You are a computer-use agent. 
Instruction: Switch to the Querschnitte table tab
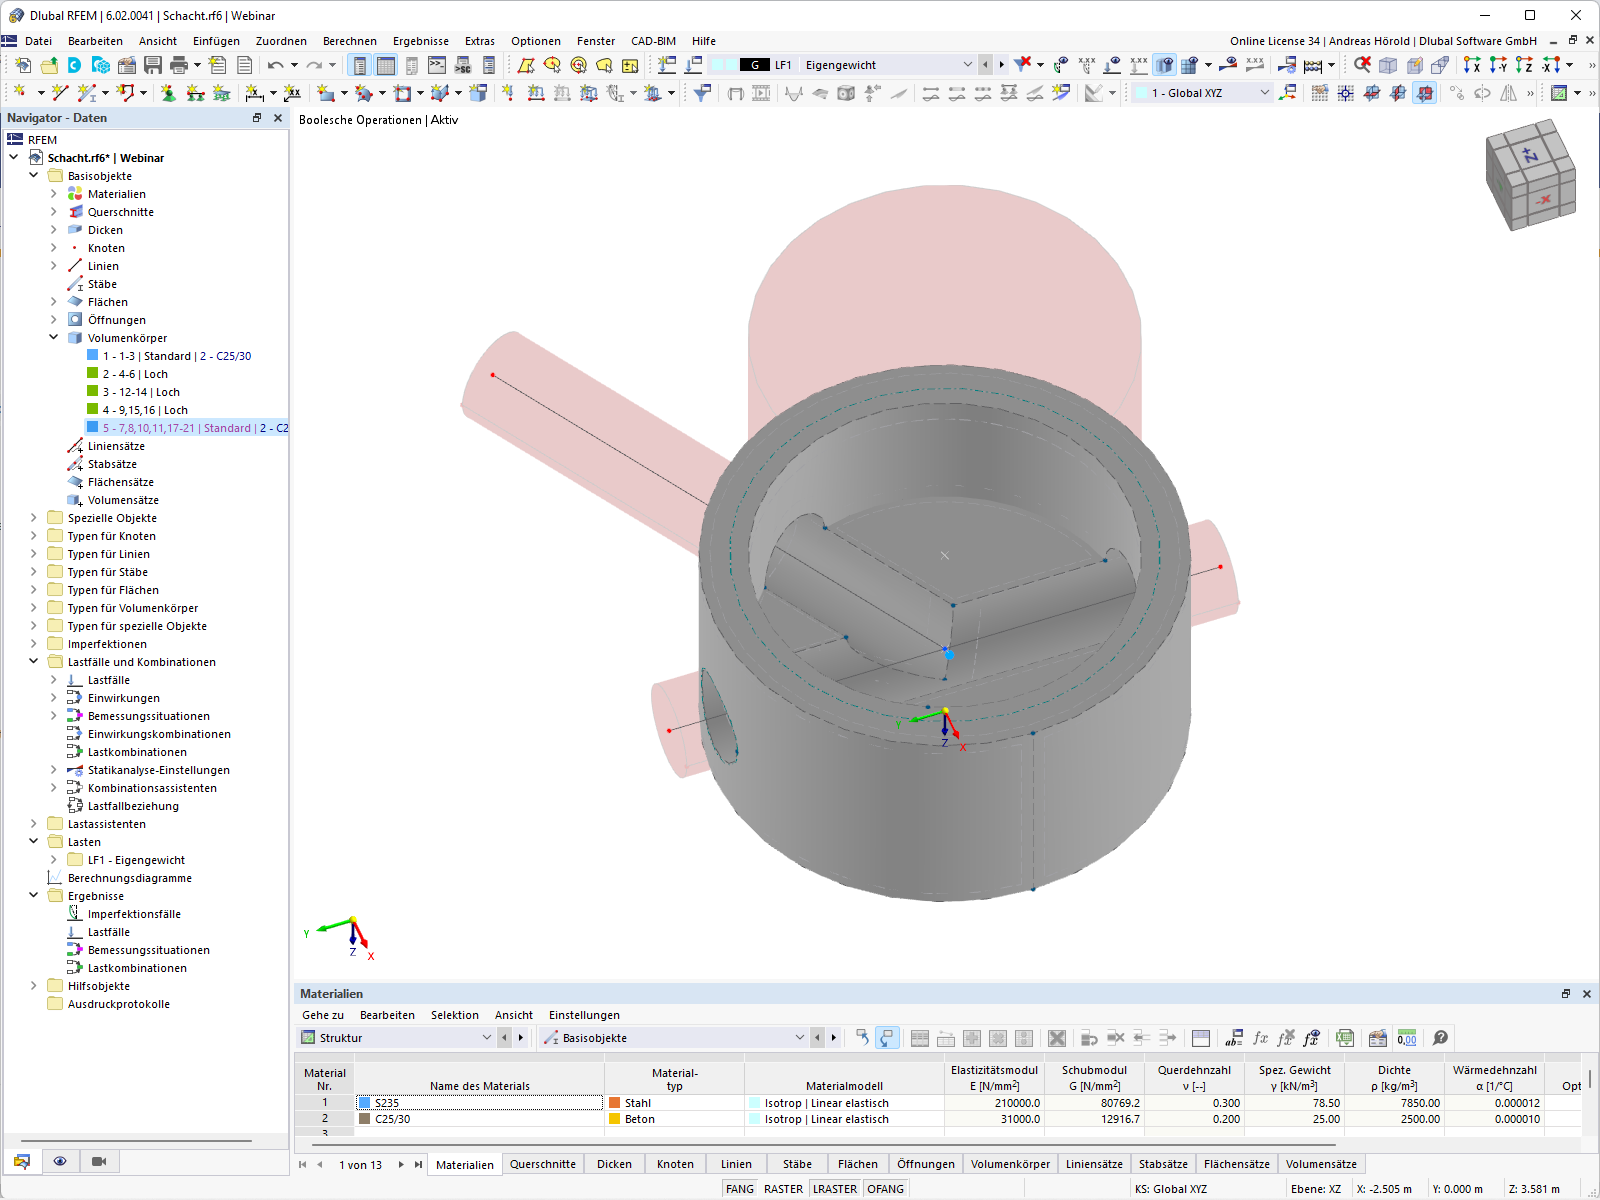coord(543,1164)
